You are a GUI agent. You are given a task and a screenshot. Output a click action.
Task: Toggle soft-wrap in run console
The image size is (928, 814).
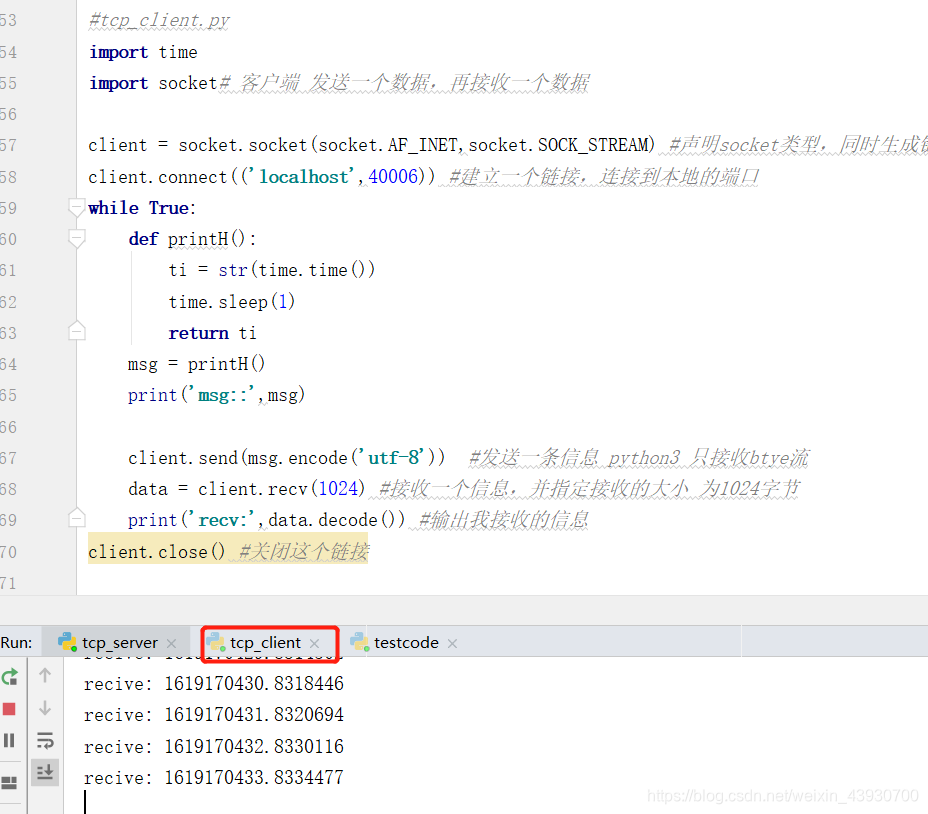click(45, 740)
